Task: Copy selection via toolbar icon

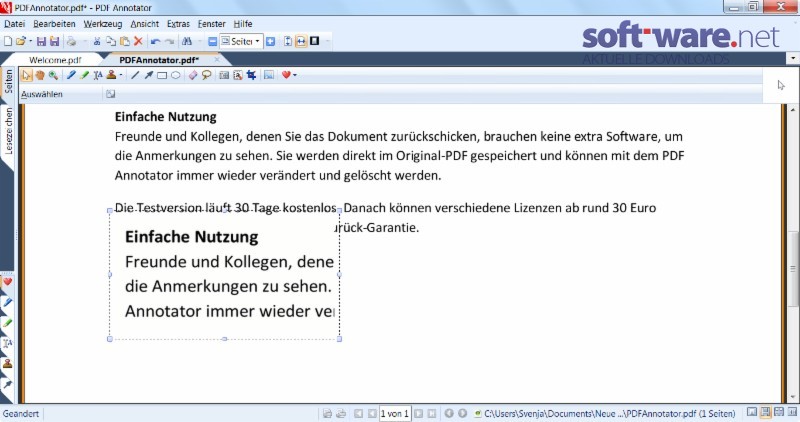Action: [111, 41]
